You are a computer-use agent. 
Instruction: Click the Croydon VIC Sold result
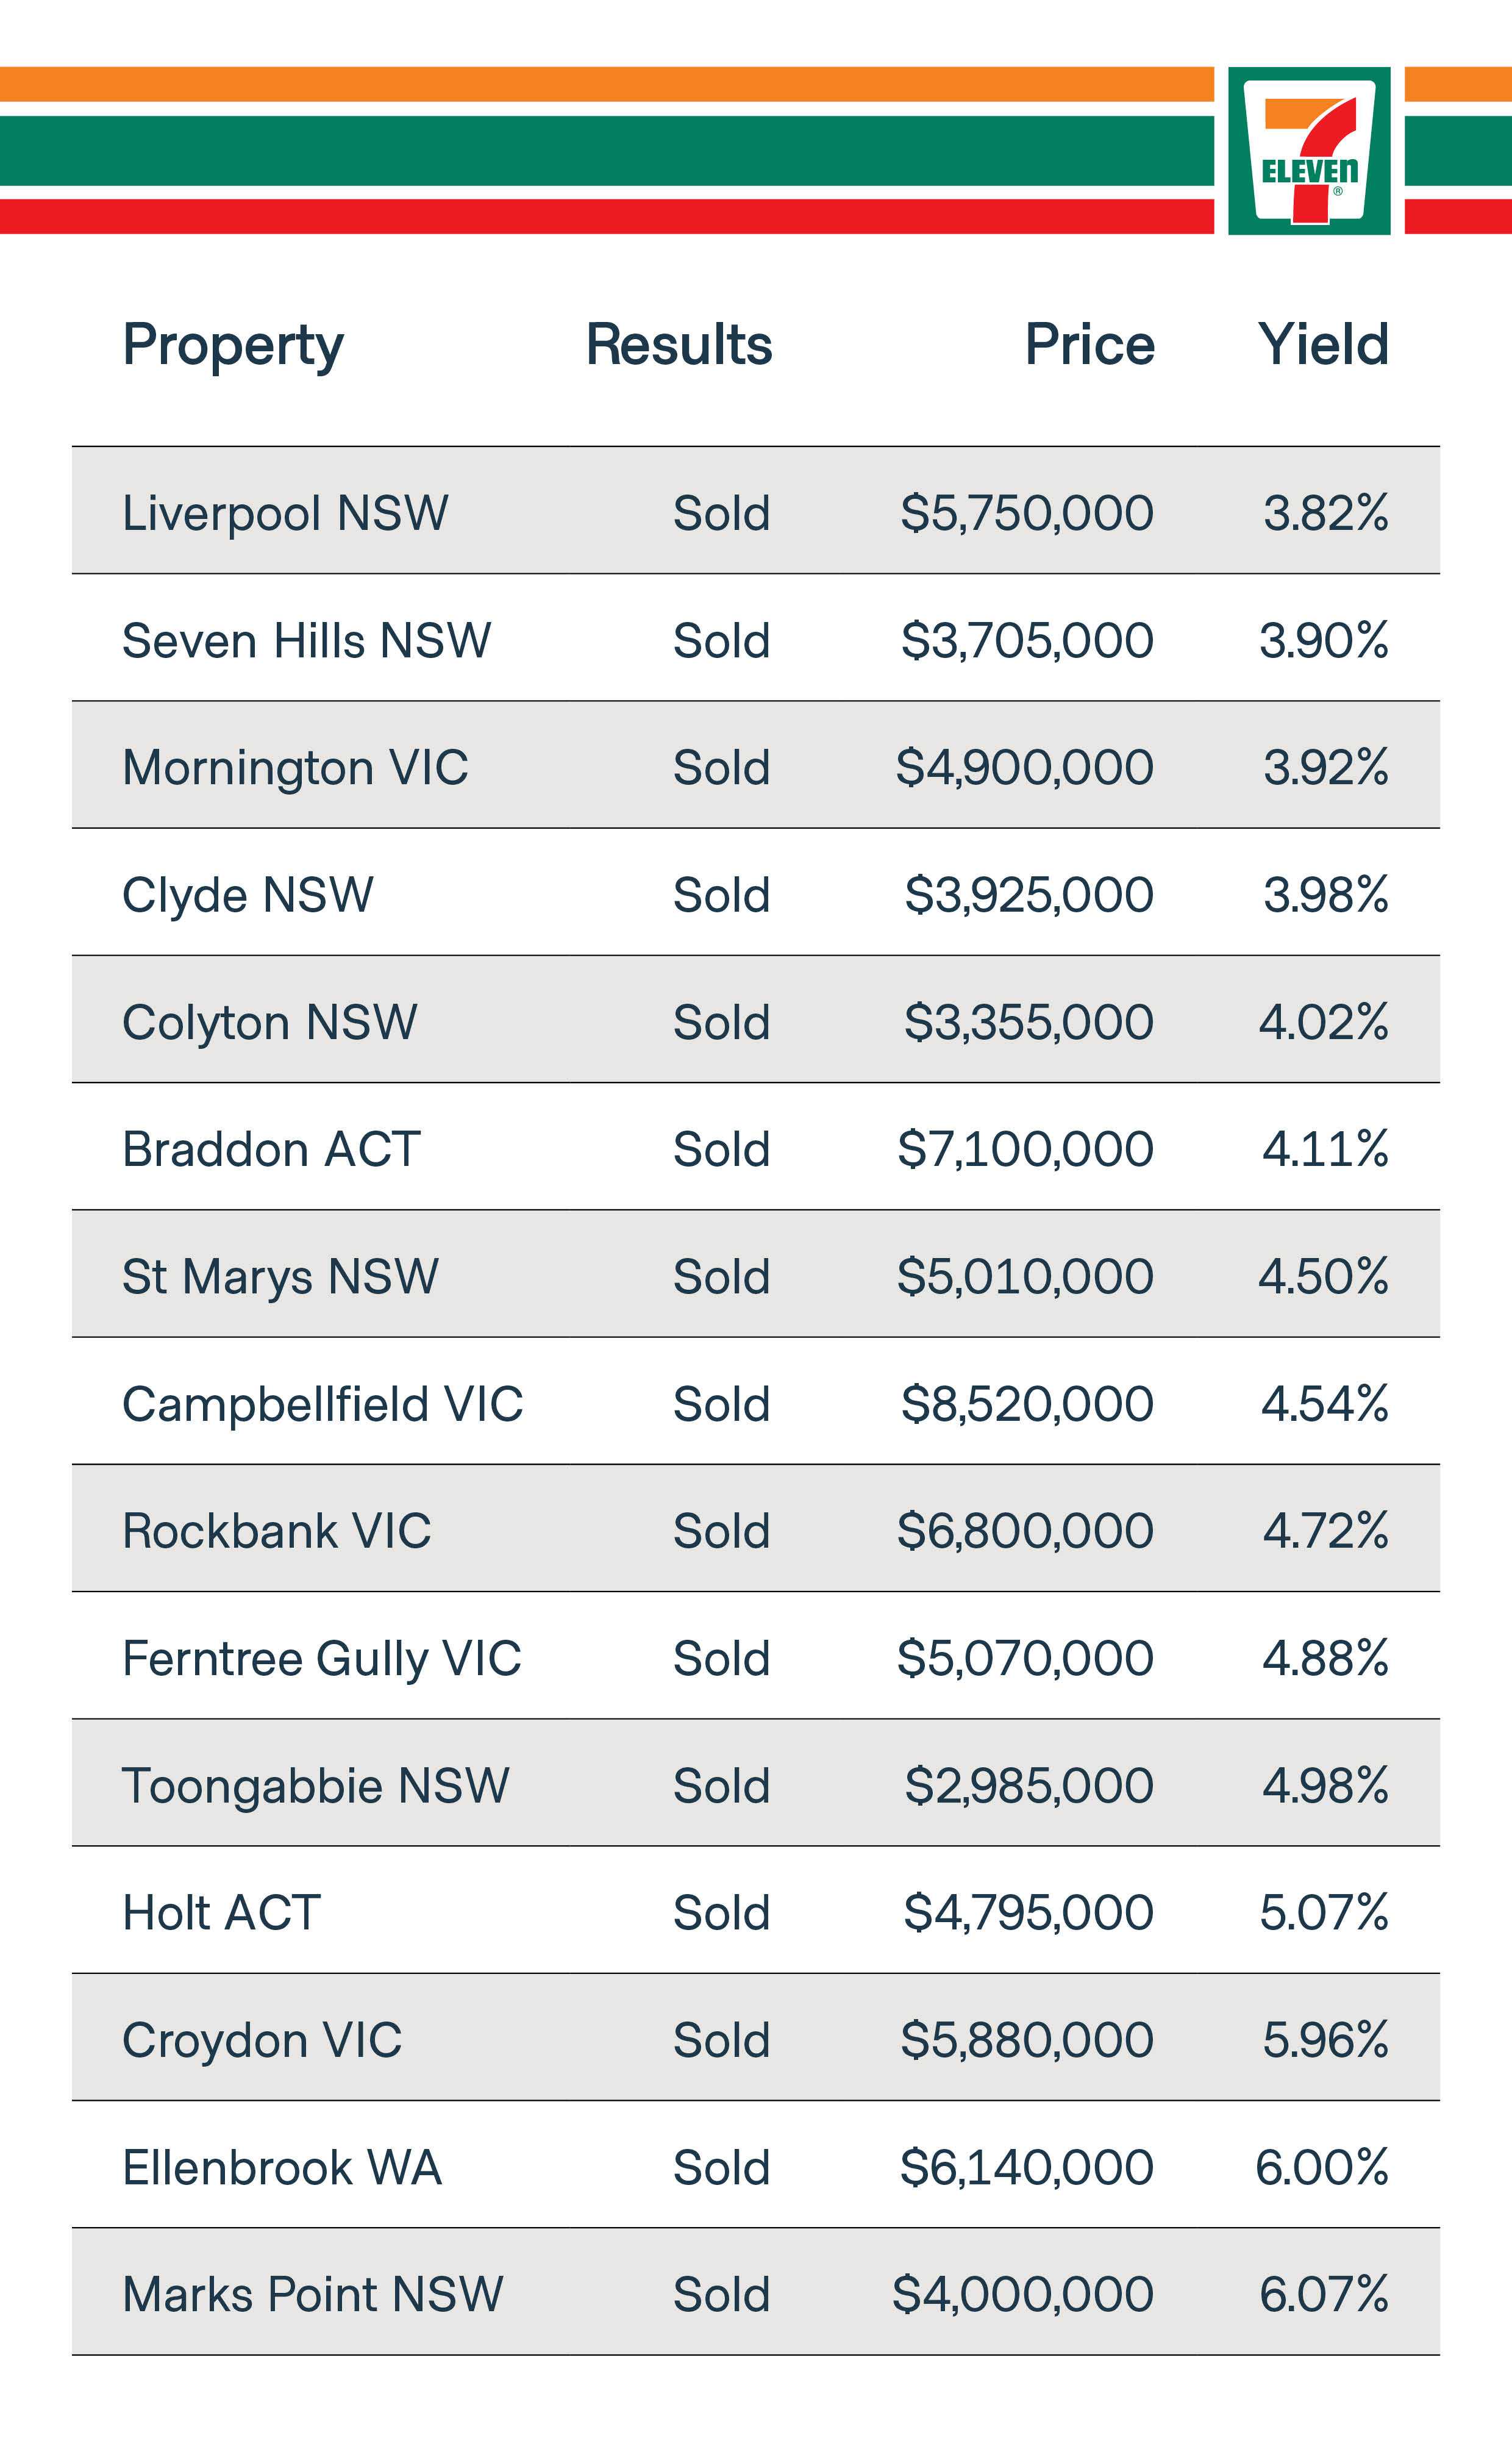(721, 2039)
